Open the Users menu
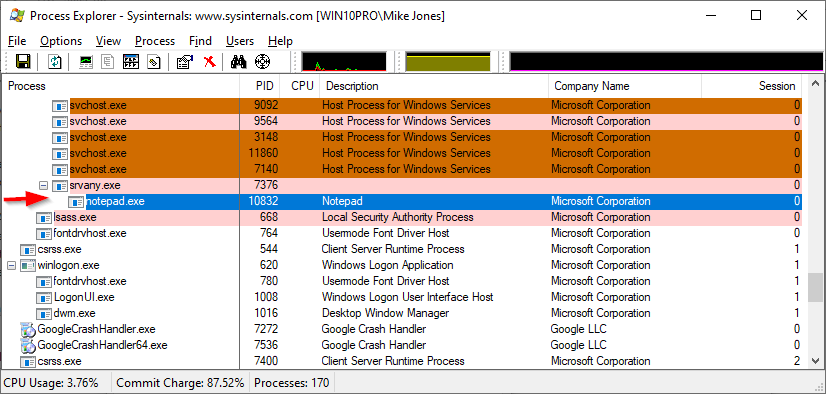Viewport: 826px width, 394px height. (x=240, y=41)
